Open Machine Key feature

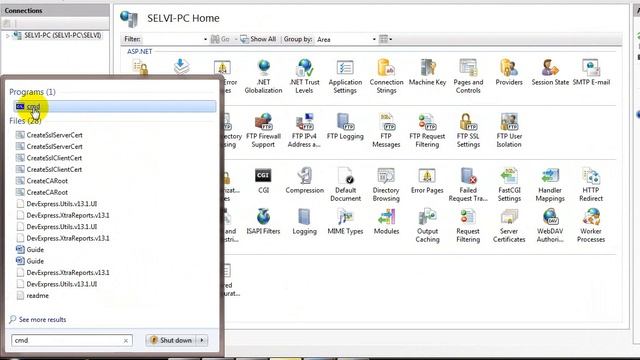click(x=427, y=73)
